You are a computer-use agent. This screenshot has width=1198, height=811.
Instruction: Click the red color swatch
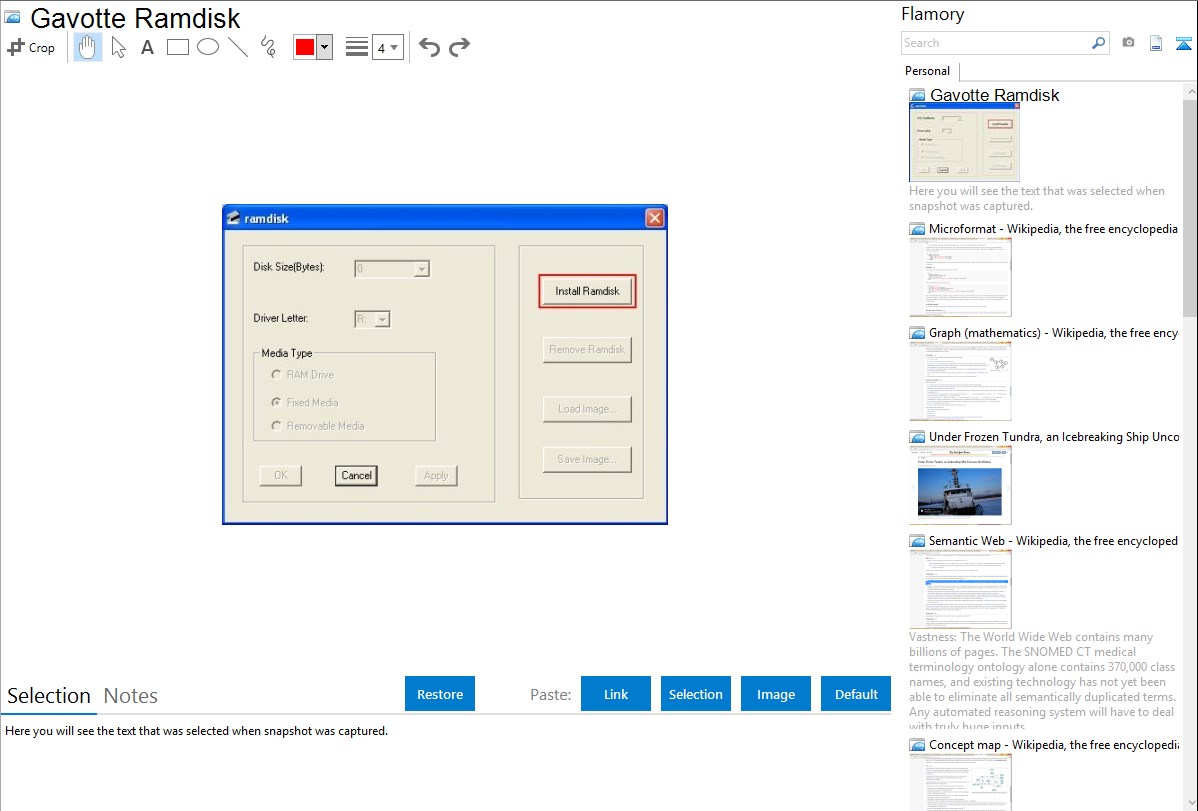point(305,47)
